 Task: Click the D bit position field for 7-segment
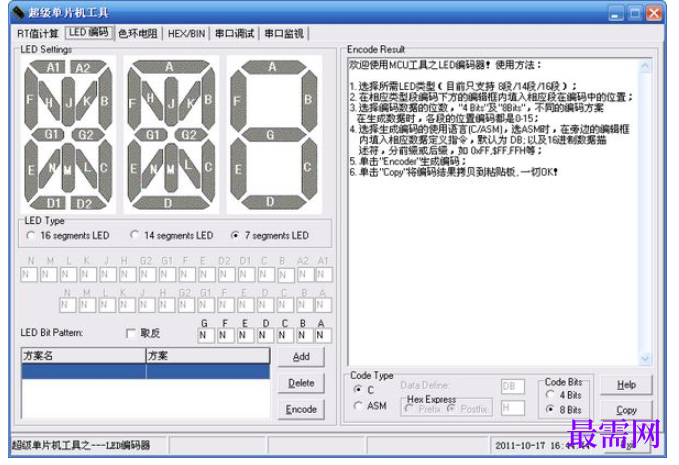(265, 335)
